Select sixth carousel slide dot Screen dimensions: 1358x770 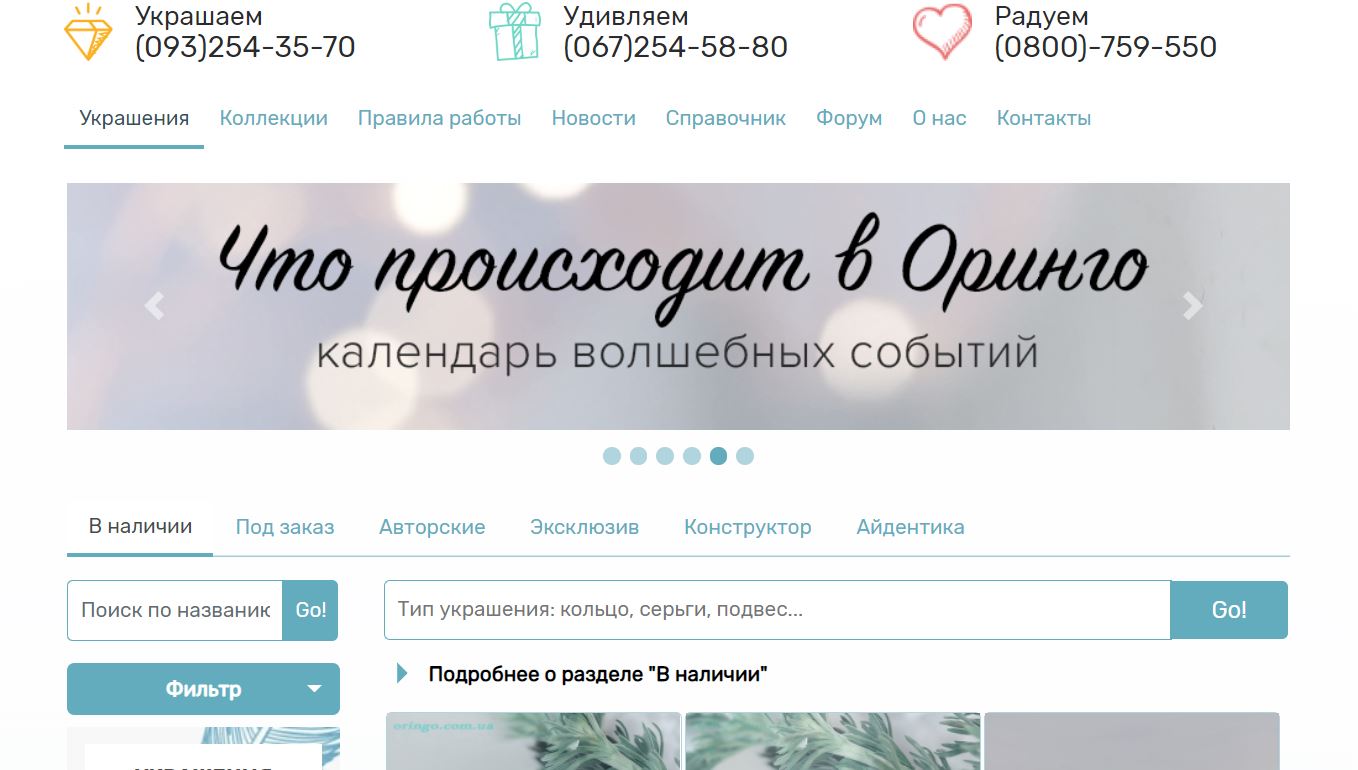point(745,456)
